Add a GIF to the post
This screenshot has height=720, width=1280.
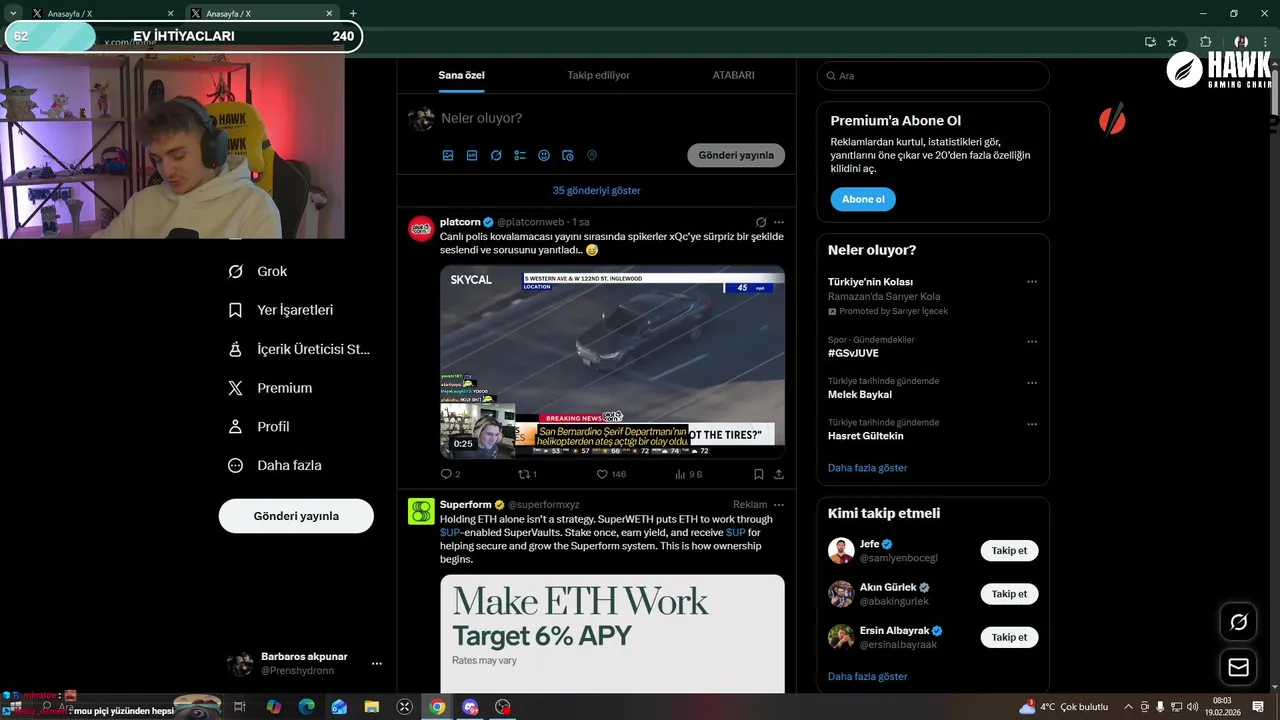[x=472, y=156]
